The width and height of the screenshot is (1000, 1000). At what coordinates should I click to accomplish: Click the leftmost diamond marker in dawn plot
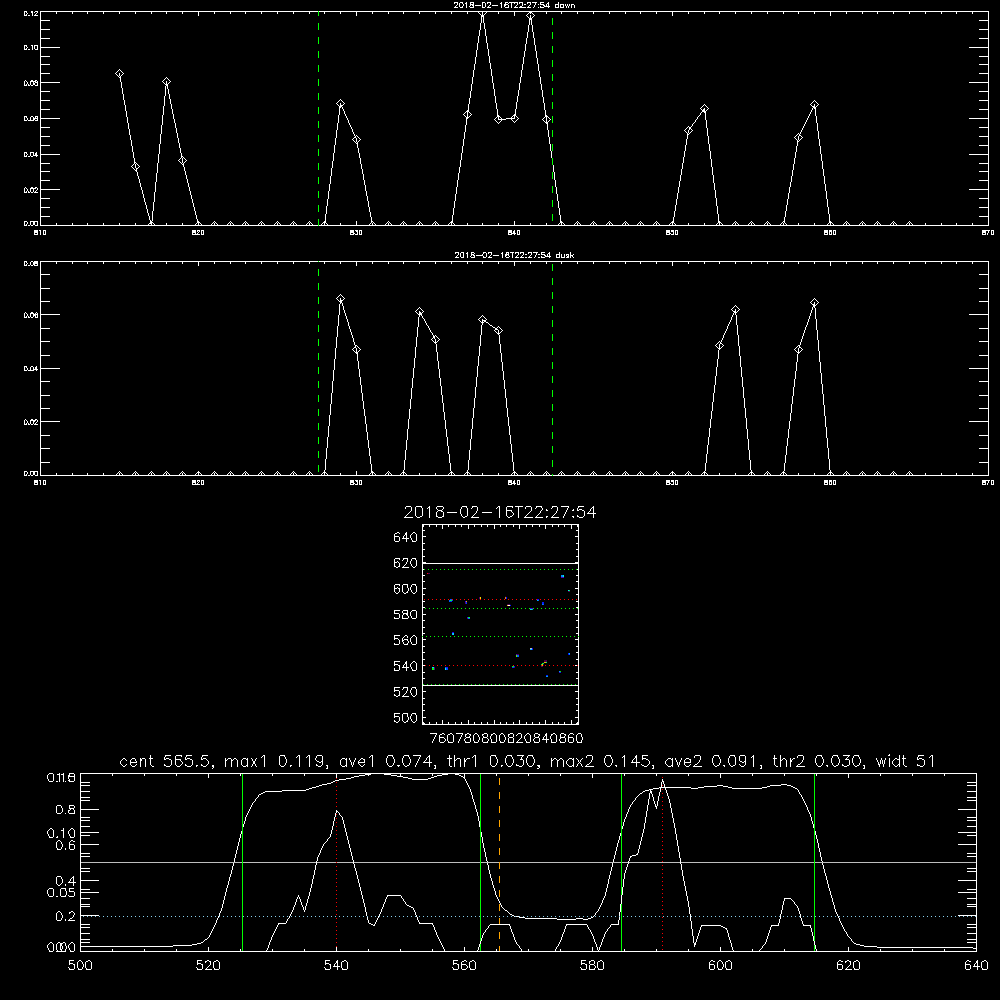click(x=119, y=74)
